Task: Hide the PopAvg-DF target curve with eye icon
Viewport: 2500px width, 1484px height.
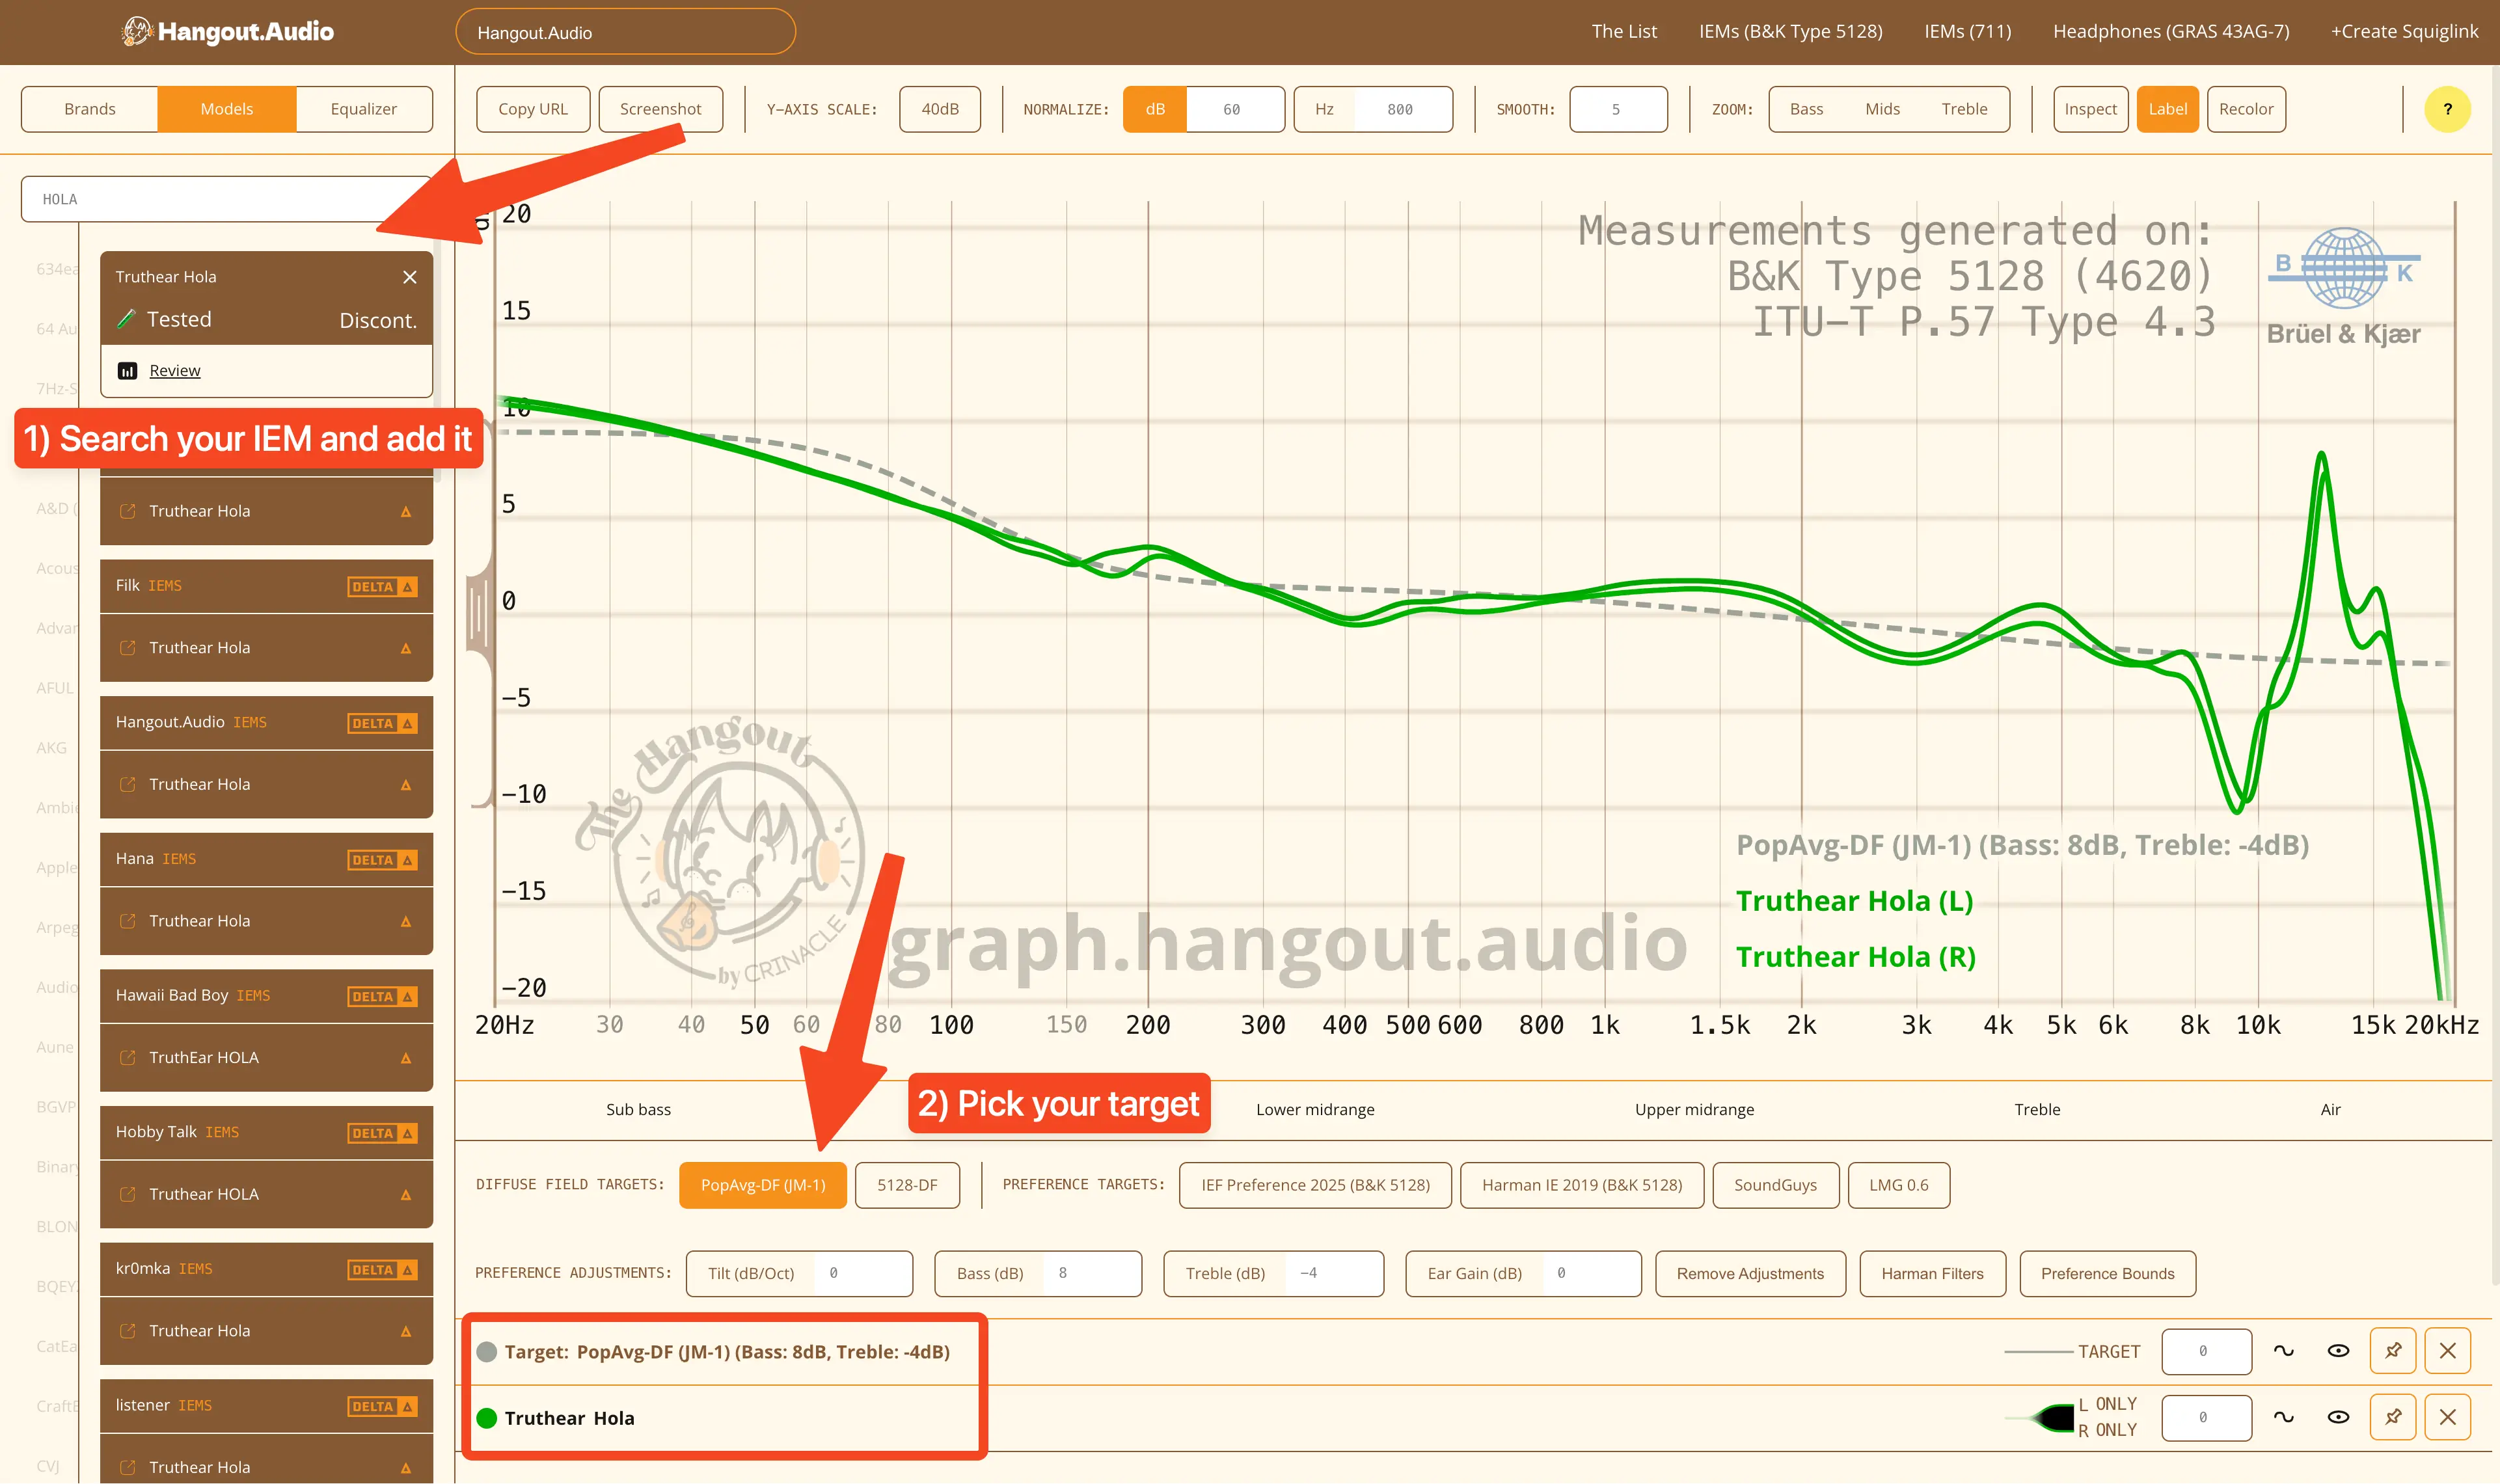Action: point(2338,1351)
